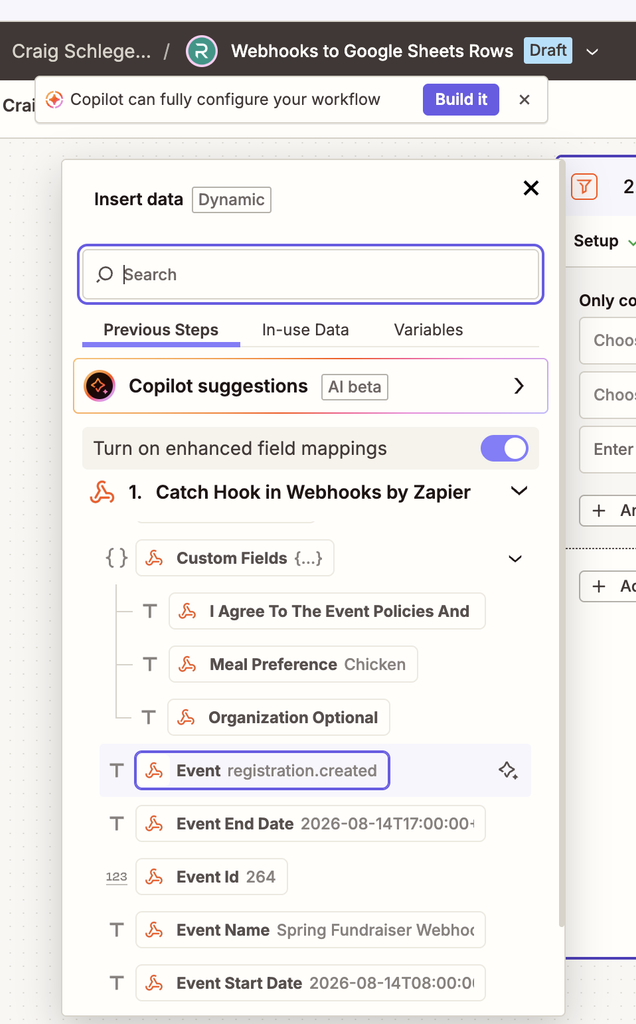Click the Build it button

[x=461, y=99]
